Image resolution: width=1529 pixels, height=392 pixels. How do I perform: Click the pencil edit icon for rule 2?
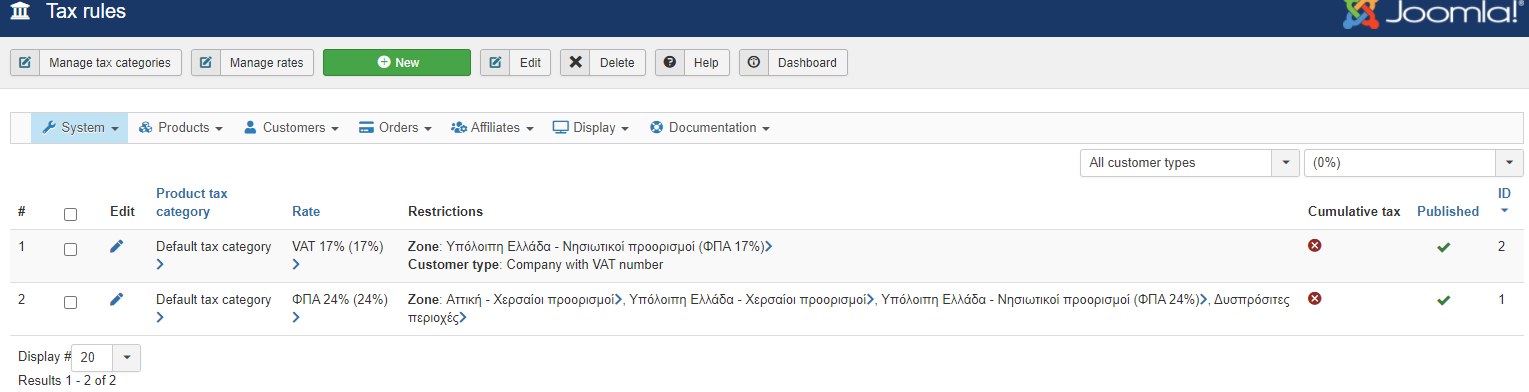pyautogui.click(x=117, y=299)
